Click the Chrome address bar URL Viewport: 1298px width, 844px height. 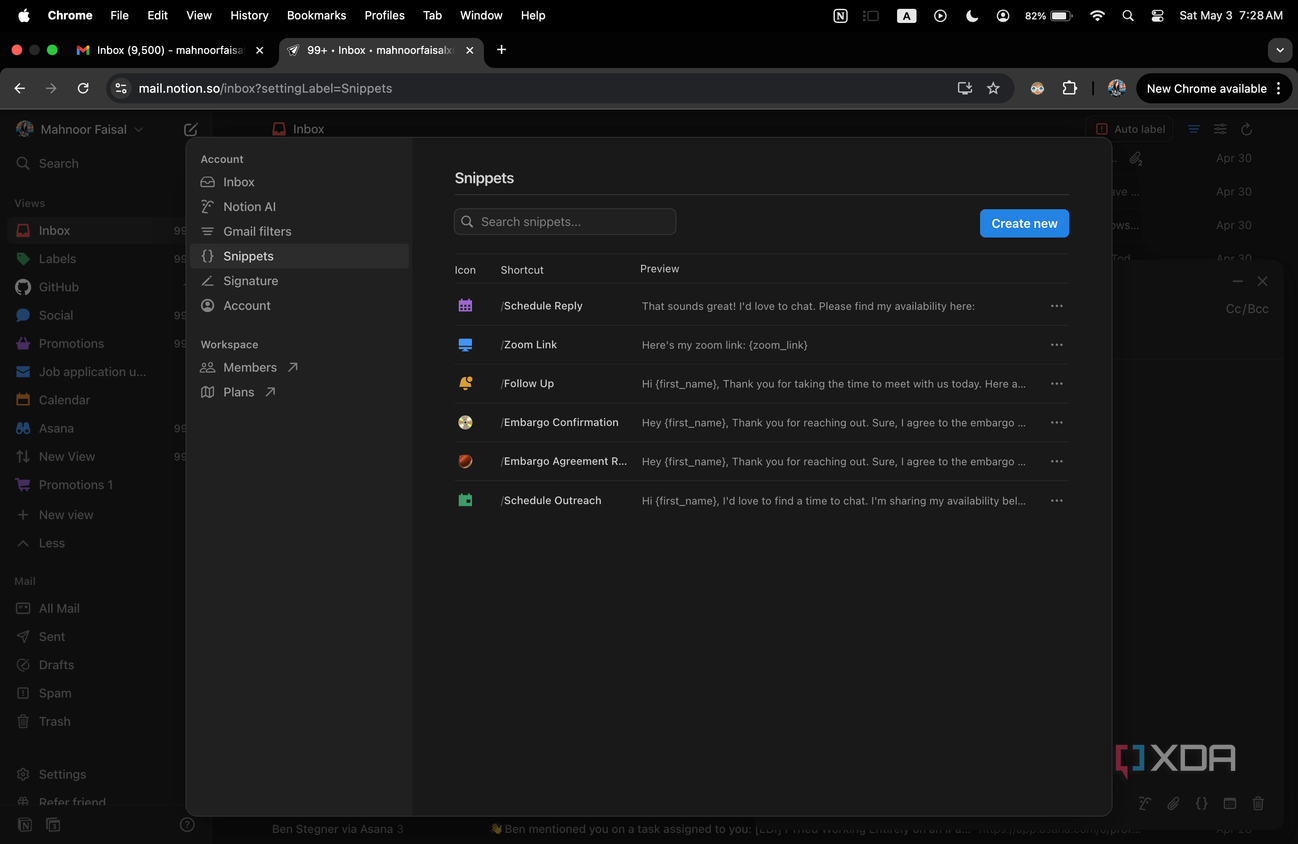(x=265, y=88)
